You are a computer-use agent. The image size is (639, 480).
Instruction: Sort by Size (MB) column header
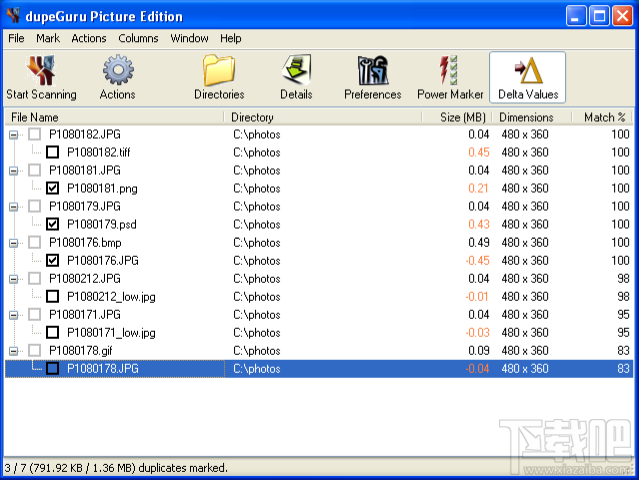click(x=456, y=117)
